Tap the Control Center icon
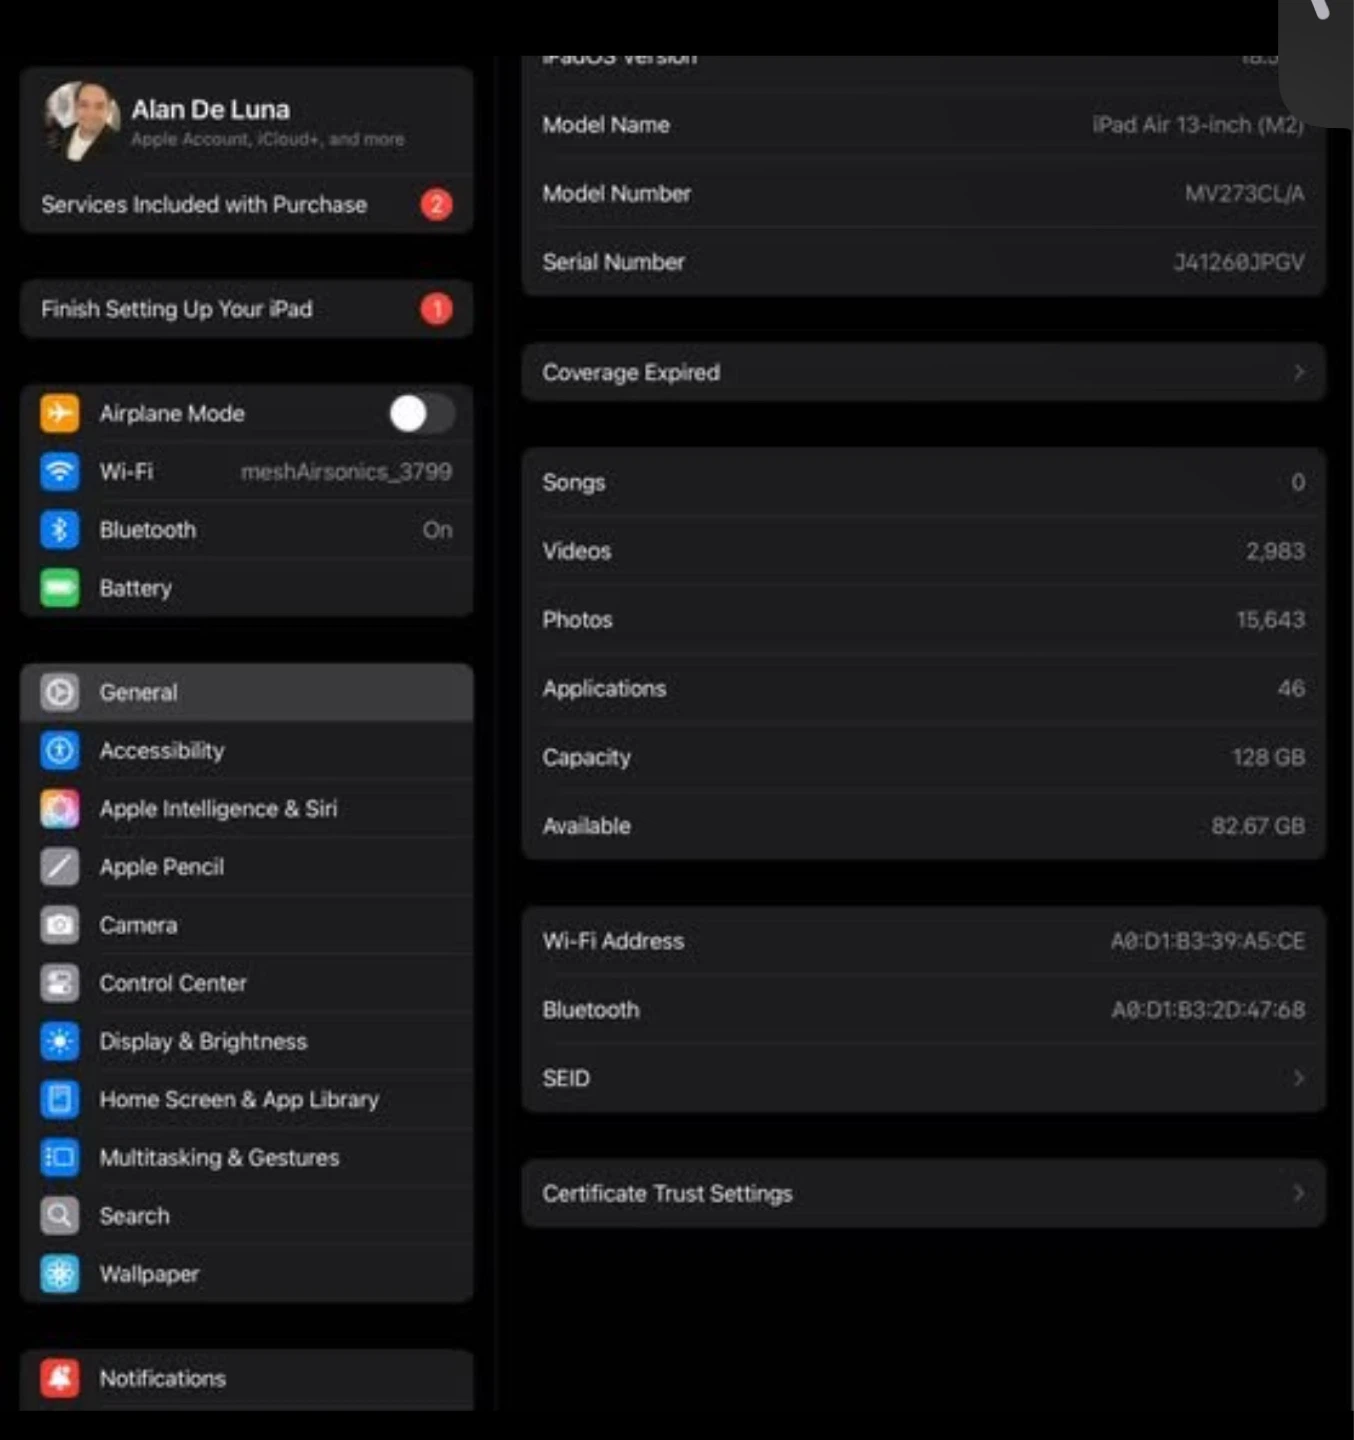1354x1440 pixels. coord(60,983)
